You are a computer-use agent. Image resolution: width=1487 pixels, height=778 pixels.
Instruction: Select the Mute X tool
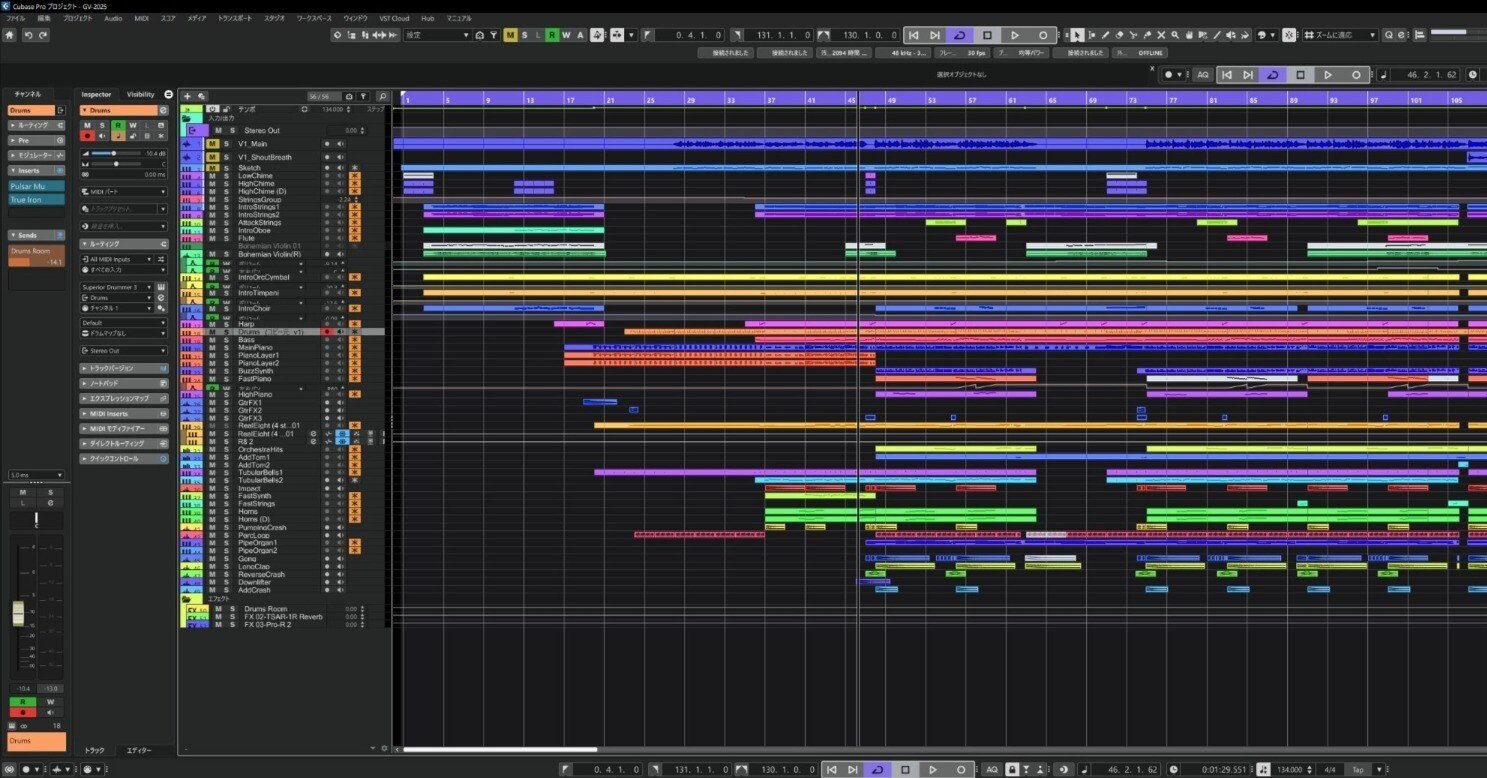pos(1161,35)
